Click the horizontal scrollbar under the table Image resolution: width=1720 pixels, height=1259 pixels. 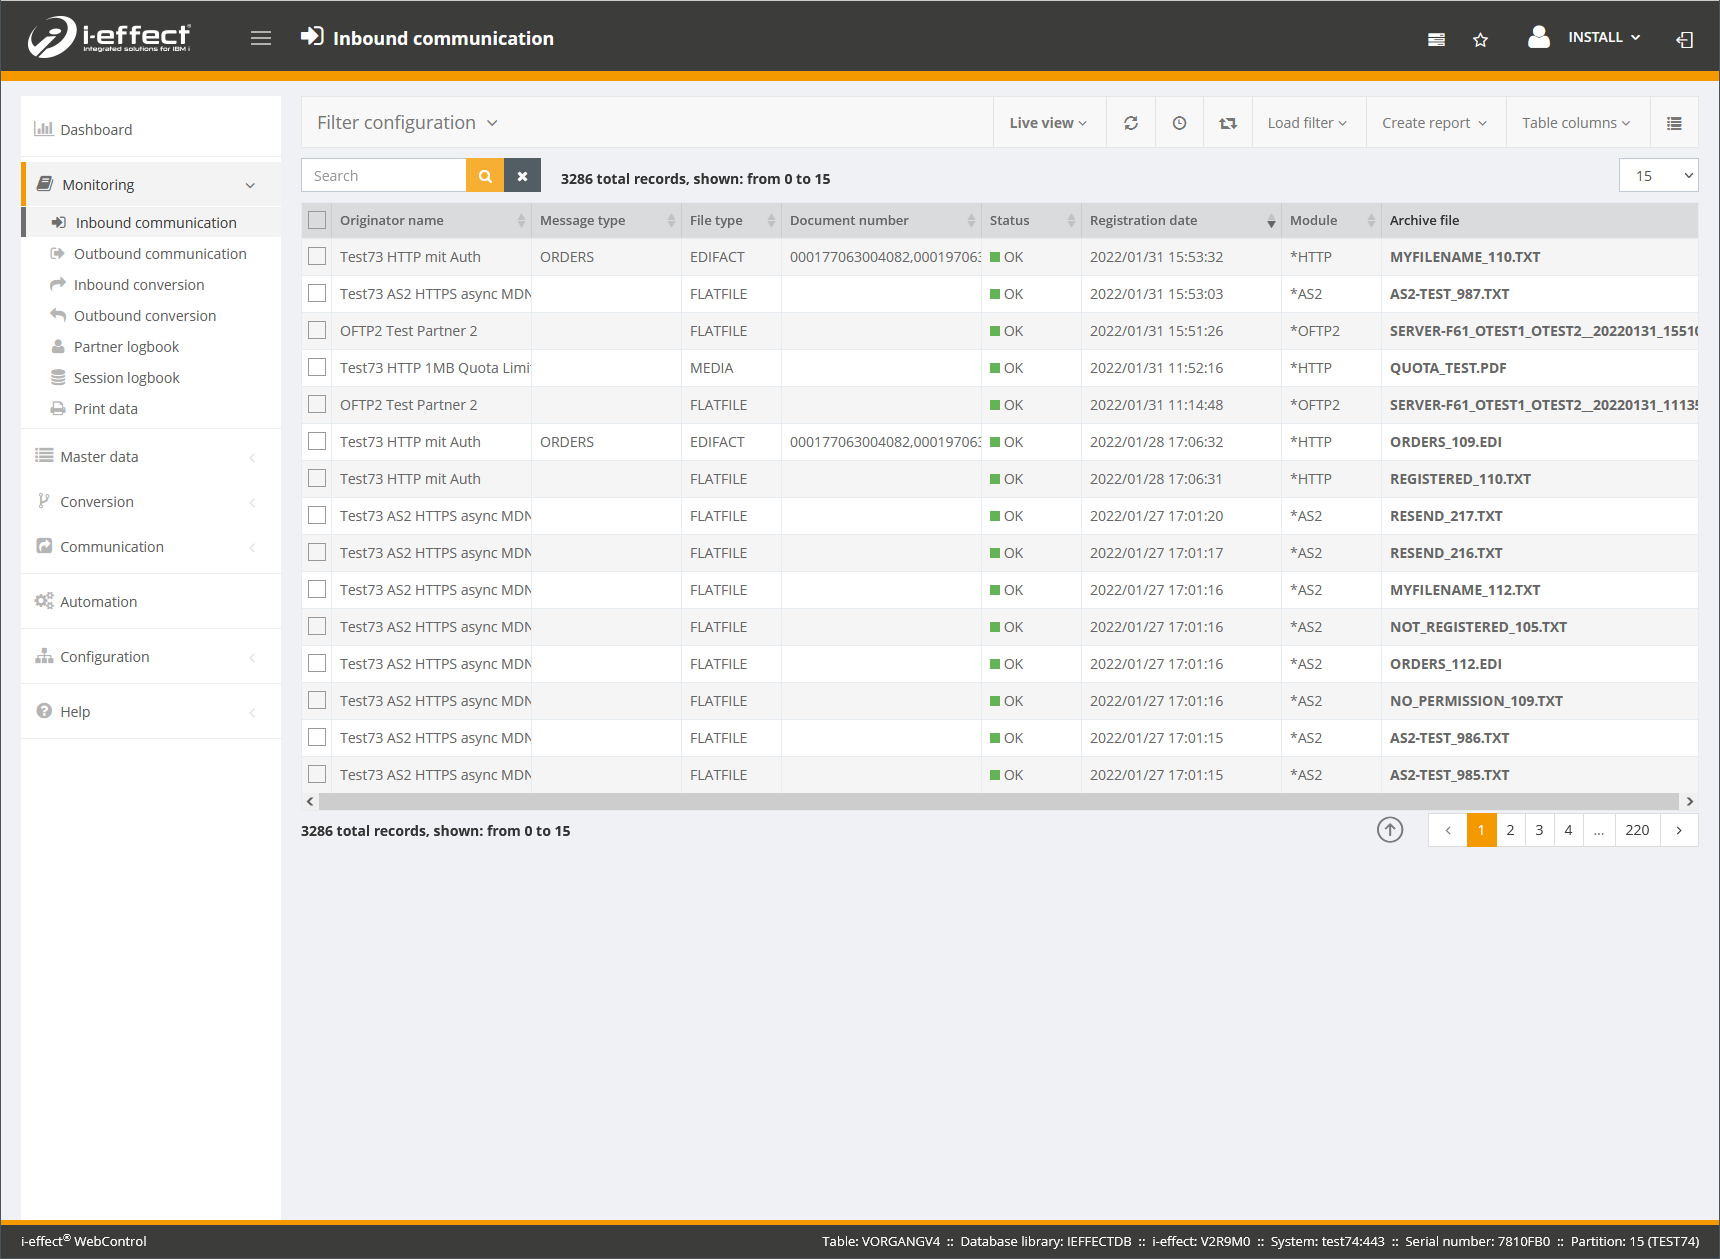pos(998,802)
